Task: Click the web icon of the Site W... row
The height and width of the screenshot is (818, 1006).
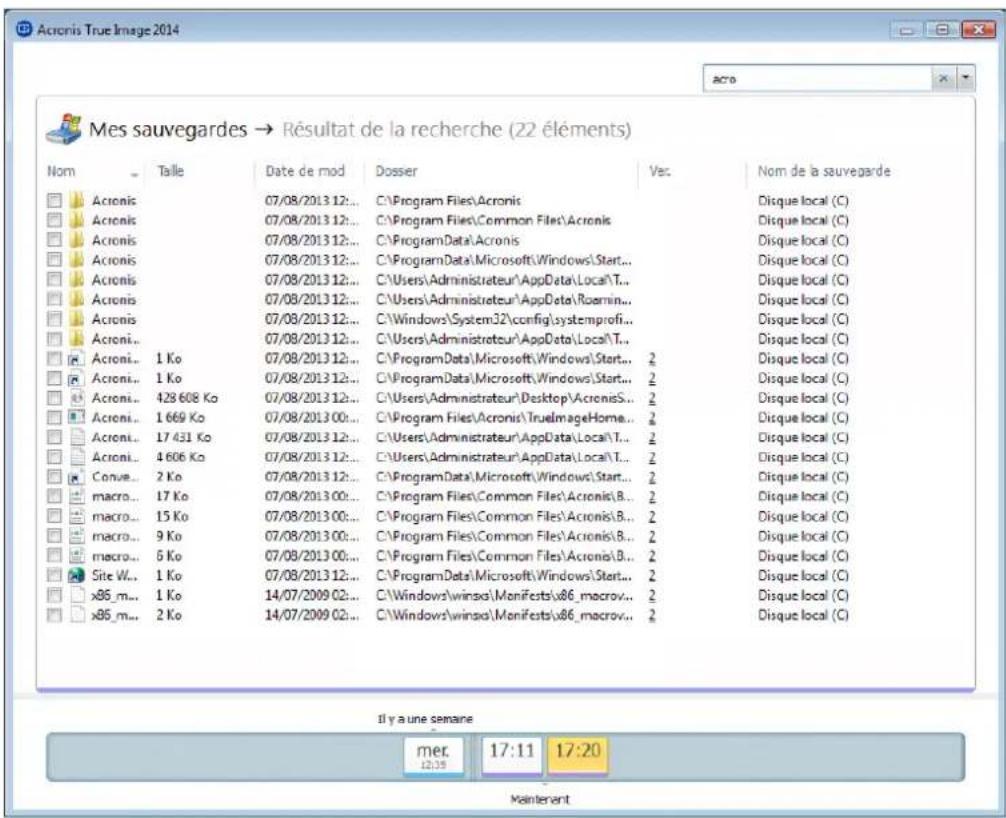Action: click(76, 575)
